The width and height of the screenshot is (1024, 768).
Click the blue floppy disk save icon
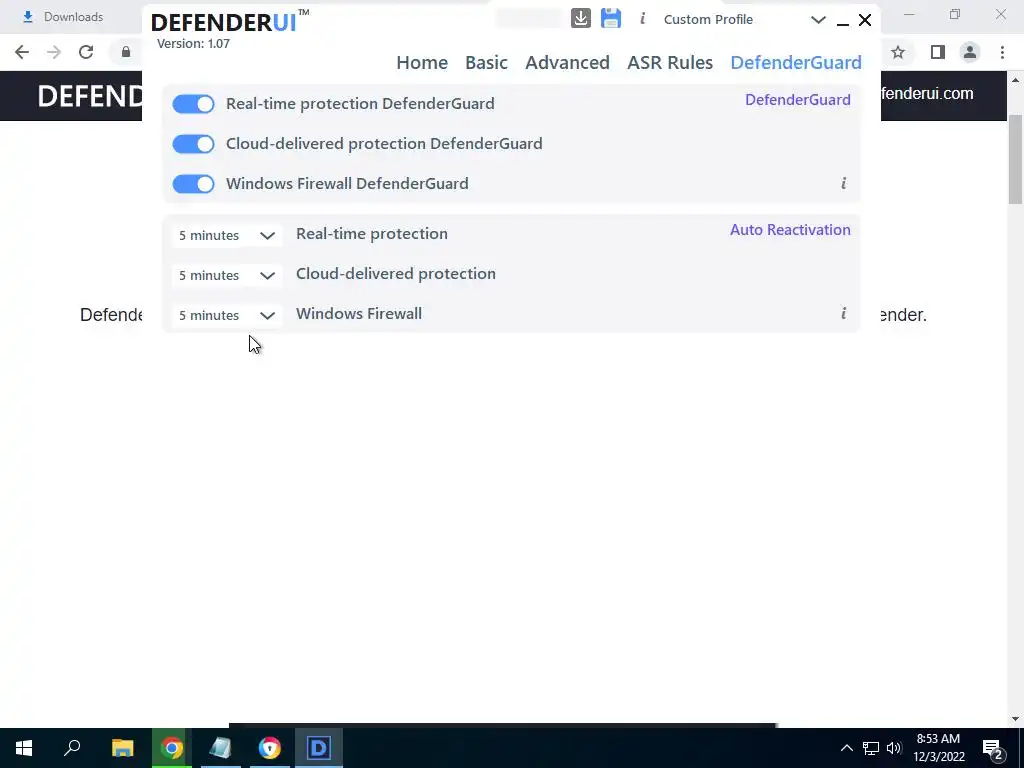[611, 18]
